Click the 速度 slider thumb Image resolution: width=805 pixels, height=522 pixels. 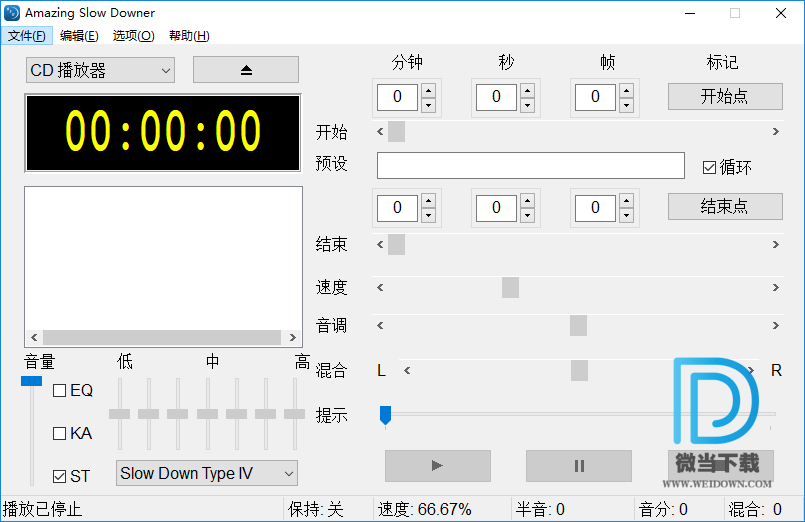coord(510,287)
